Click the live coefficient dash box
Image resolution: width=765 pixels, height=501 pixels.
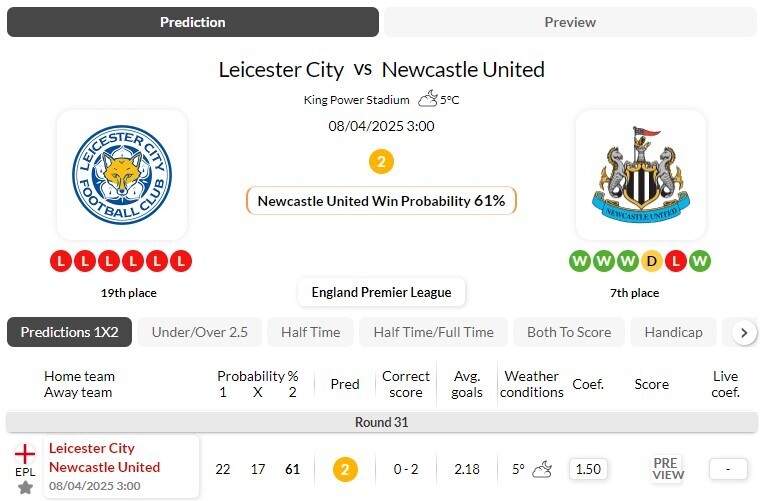tap(728, 468)
